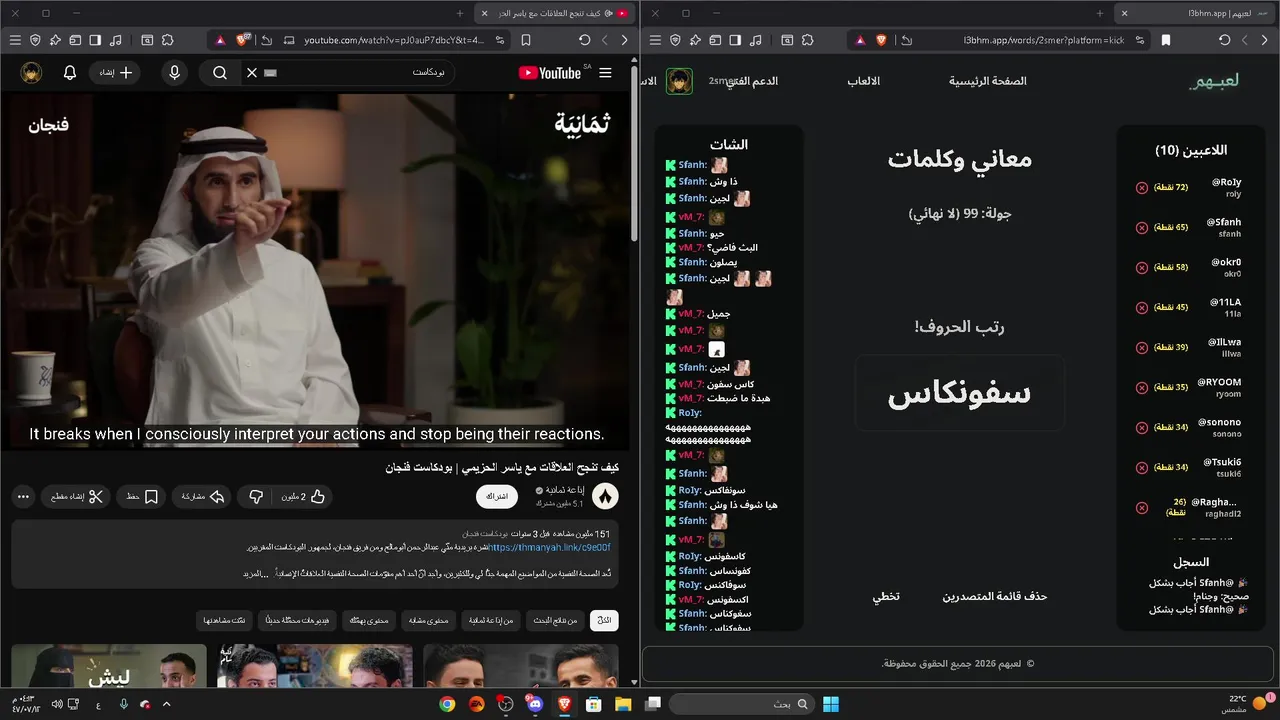
Task: Reload the YouTube page
Action: pyautogui.click(x=585, y=40)
